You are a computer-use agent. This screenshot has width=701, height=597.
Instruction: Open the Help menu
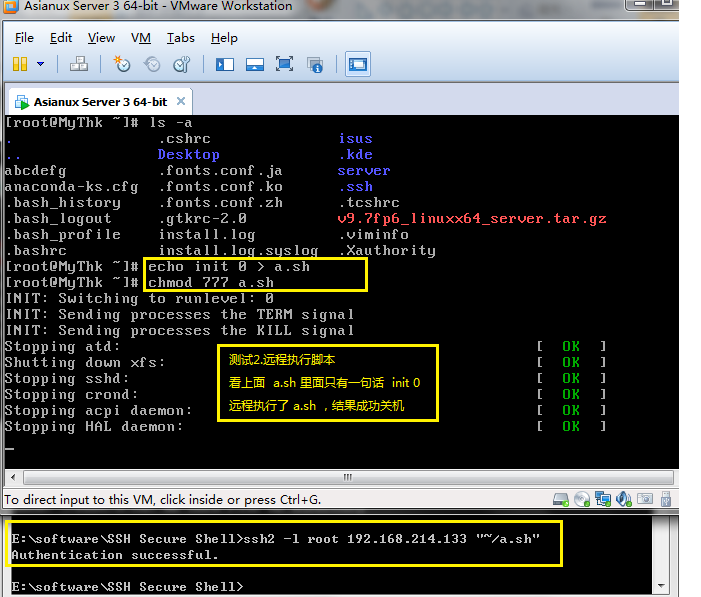224,38
